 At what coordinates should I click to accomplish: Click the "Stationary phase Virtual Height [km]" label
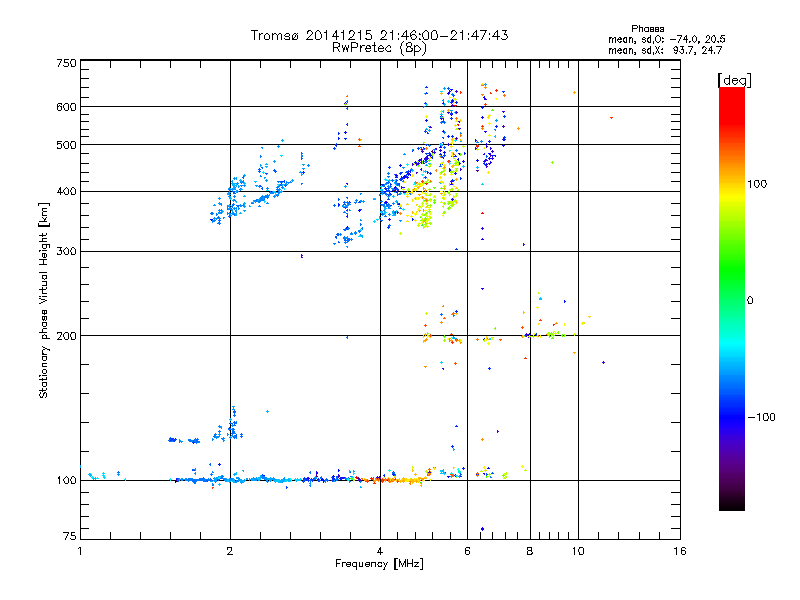pos(44,300)
